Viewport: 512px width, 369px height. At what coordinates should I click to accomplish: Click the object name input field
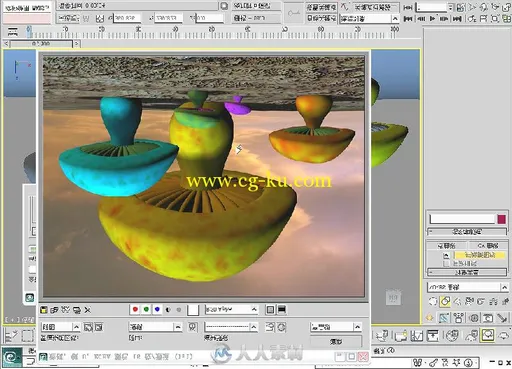[462, 219]
